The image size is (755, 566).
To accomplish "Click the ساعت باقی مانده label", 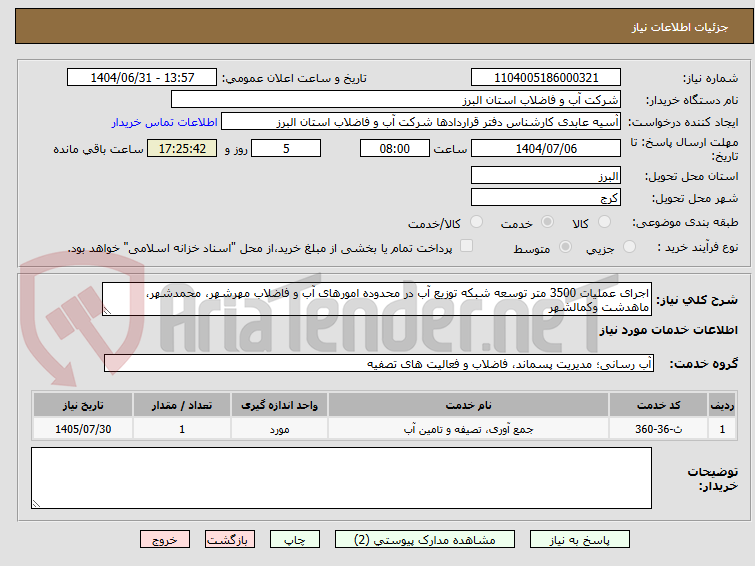I will point(98,149).
